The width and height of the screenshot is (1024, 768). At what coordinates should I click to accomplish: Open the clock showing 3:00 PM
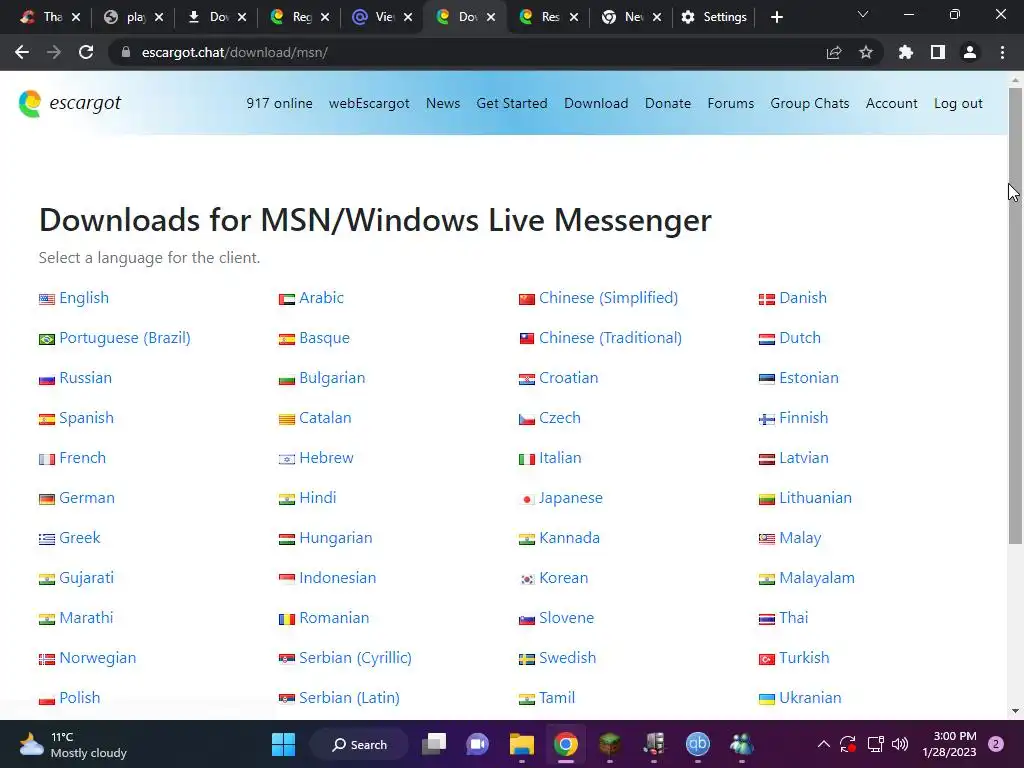(949, 744)
